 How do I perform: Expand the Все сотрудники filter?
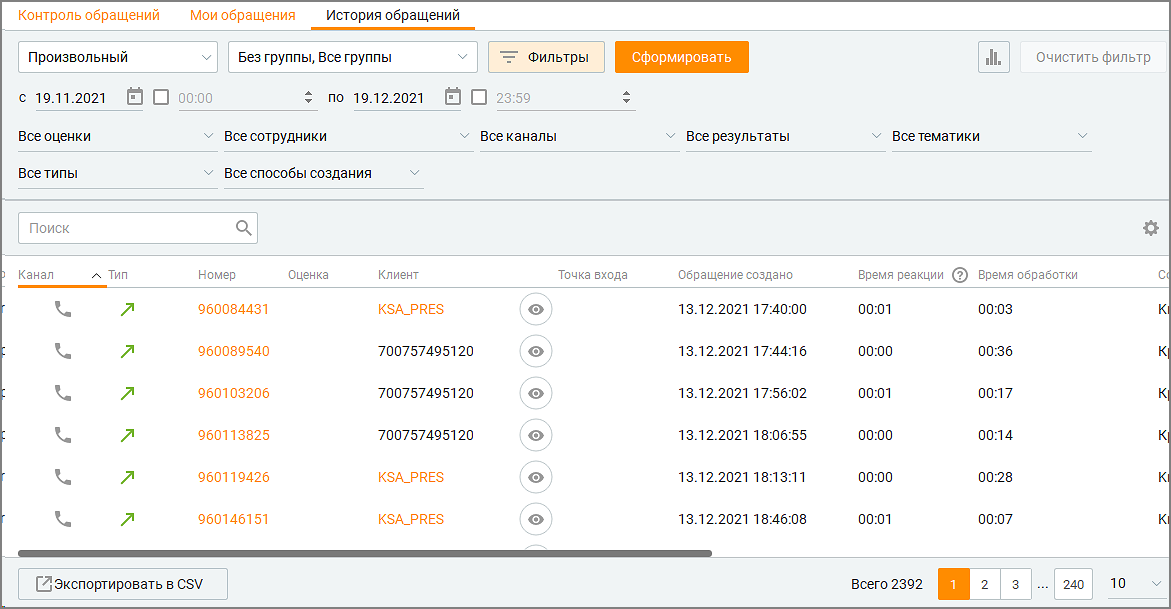pyautogui.click(x=349, y=136)
